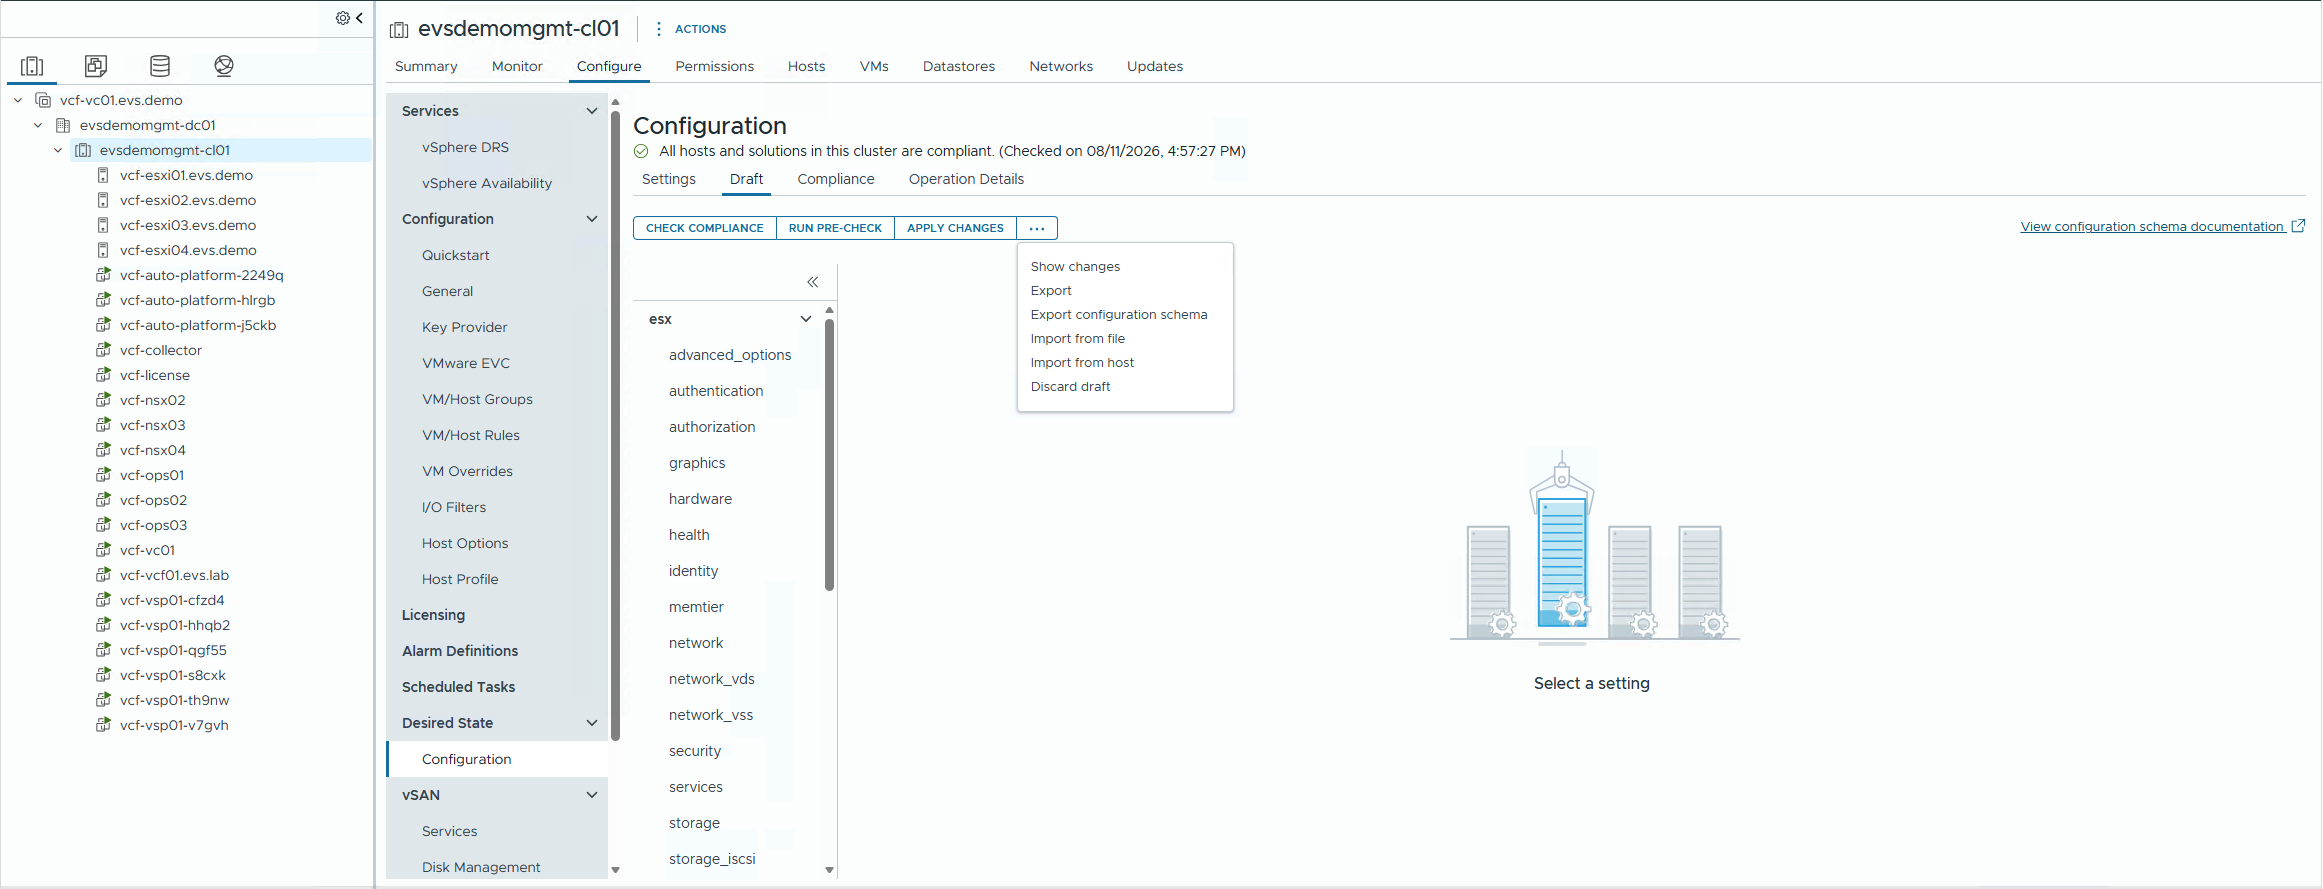This screenshot has height=889, width=2323.
Task: Click the VM icon of vcf-ops01
Action: click(x=103, y=475)
